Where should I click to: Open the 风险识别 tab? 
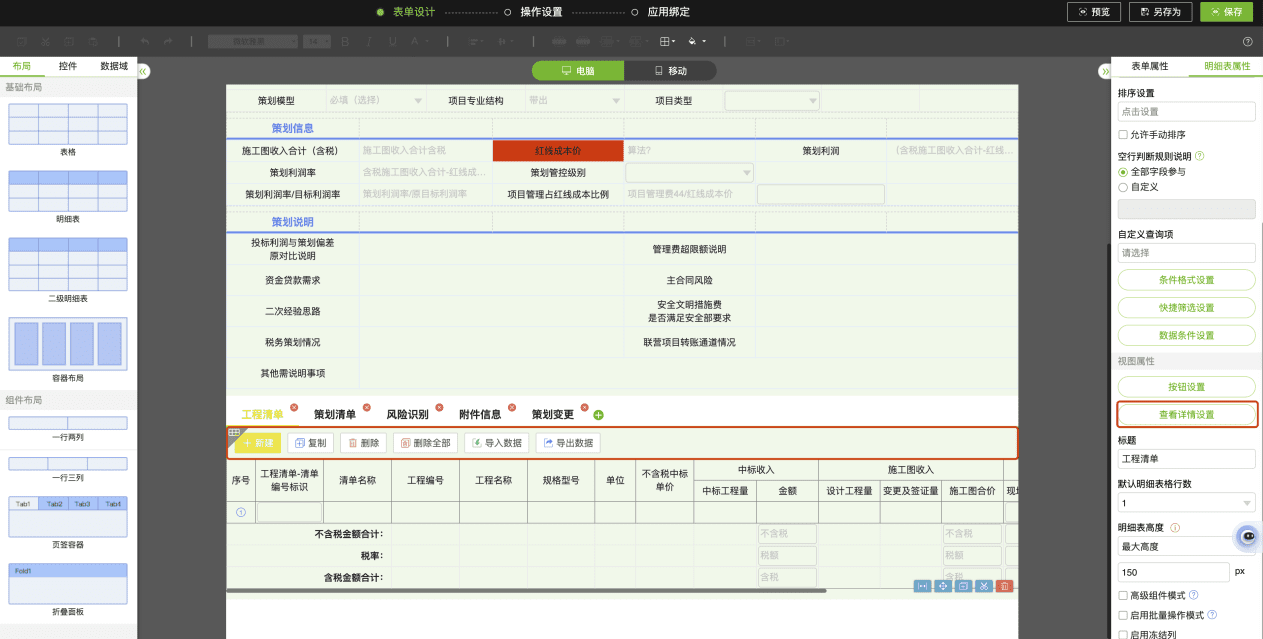click(407, 415)
